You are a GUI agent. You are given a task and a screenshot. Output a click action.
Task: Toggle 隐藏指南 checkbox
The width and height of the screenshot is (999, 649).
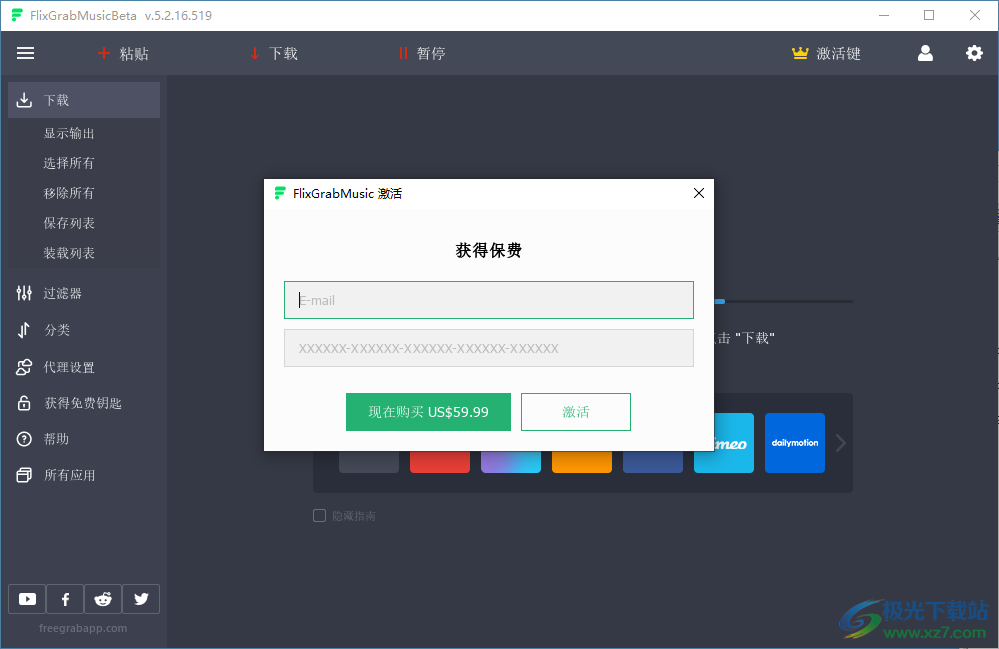[319, 516]
